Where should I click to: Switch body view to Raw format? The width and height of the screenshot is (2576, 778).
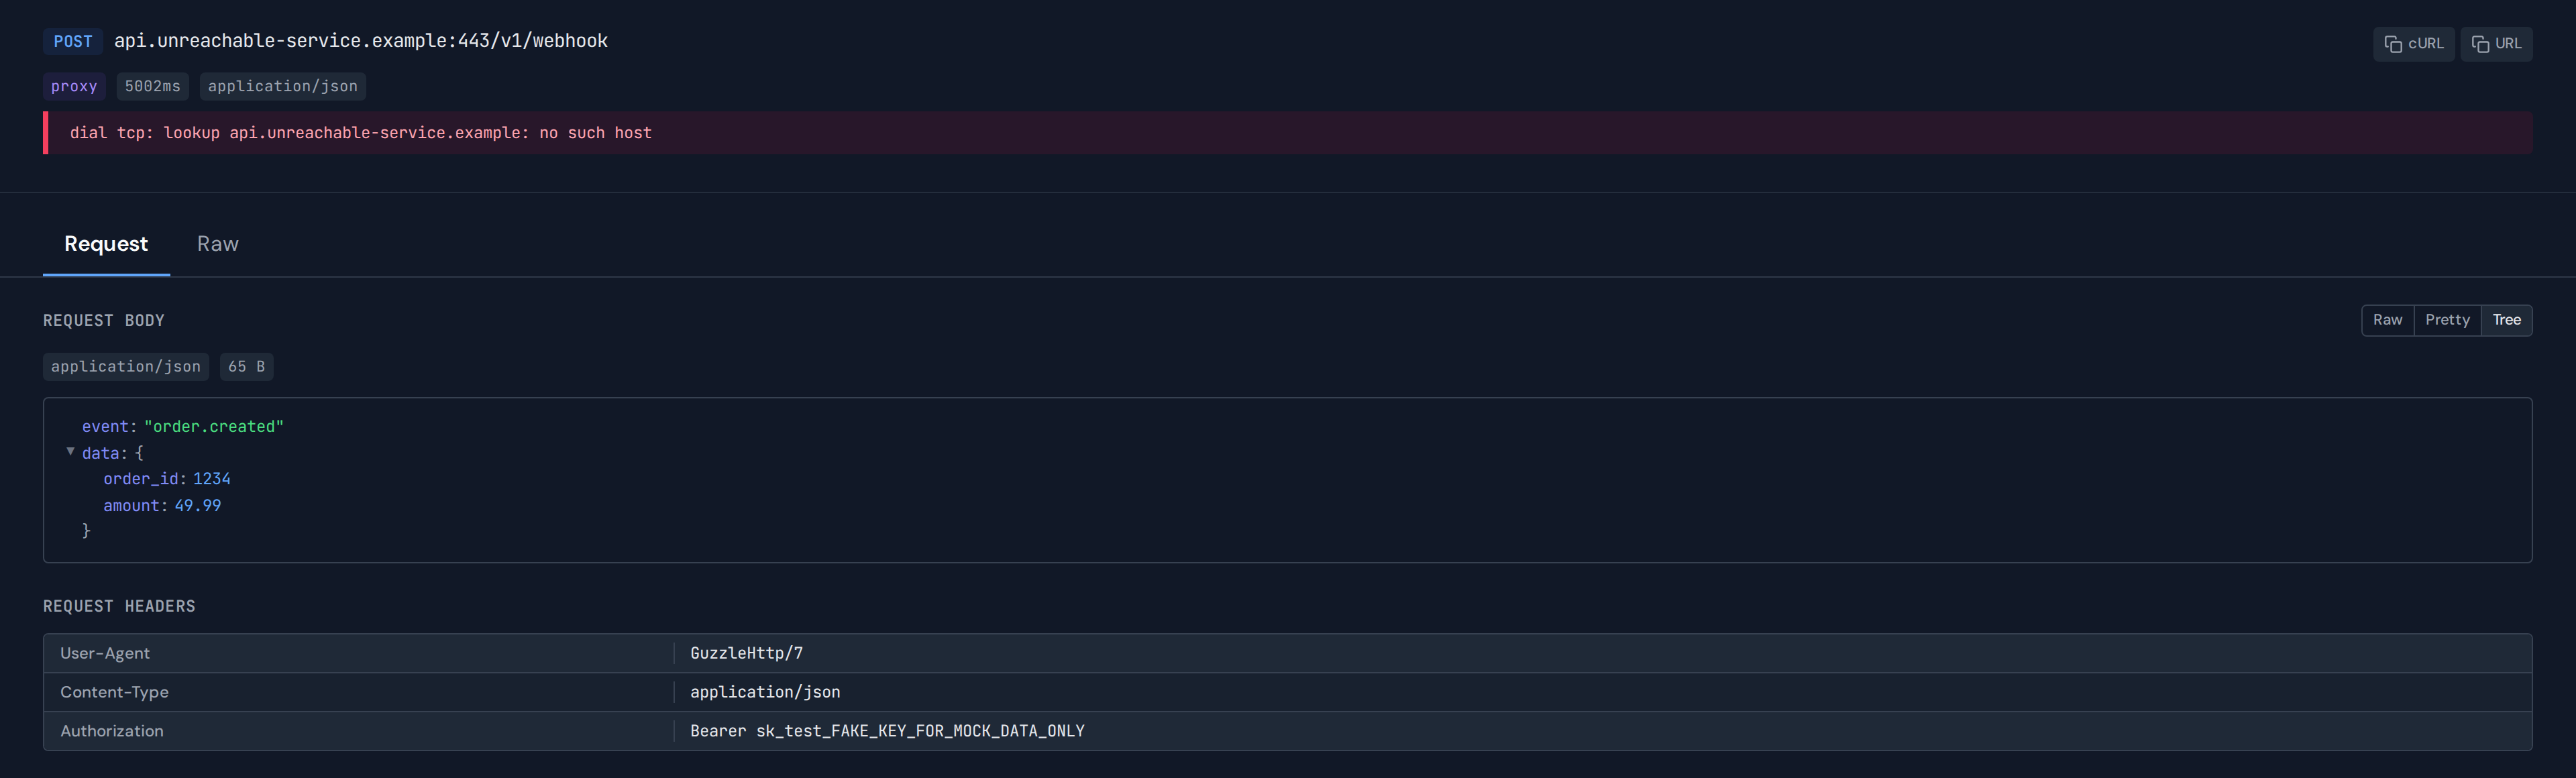[2387, 320]
